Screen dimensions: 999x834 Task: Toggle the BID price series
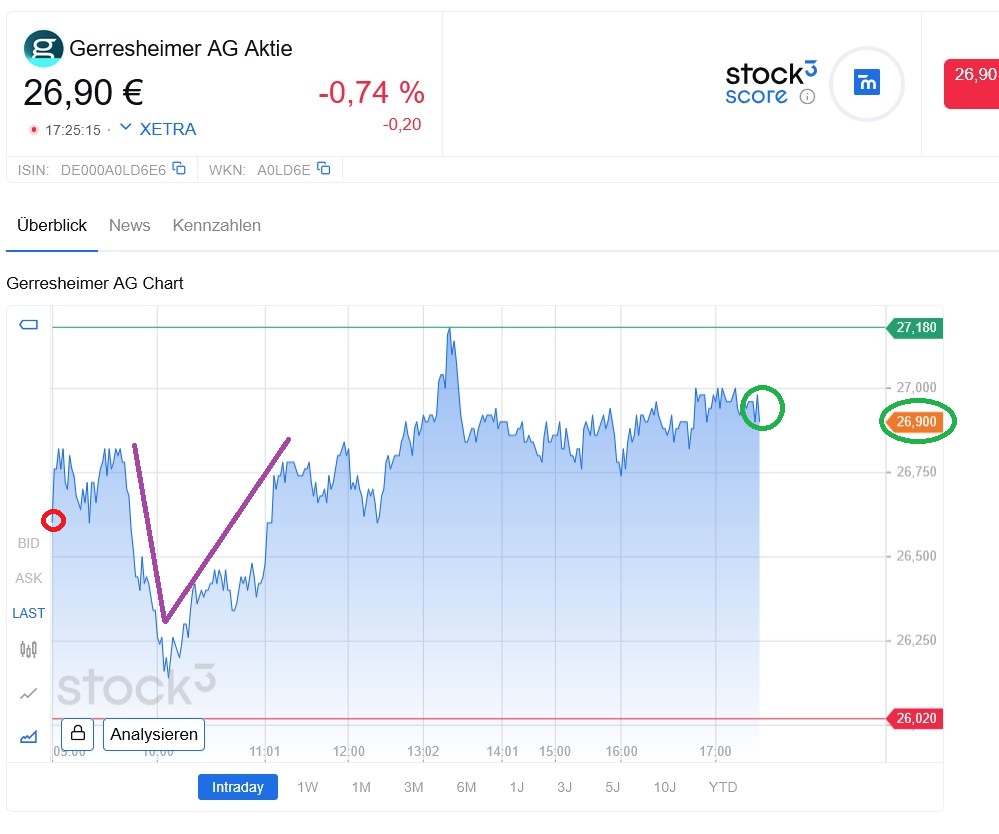tap(29, 543)
